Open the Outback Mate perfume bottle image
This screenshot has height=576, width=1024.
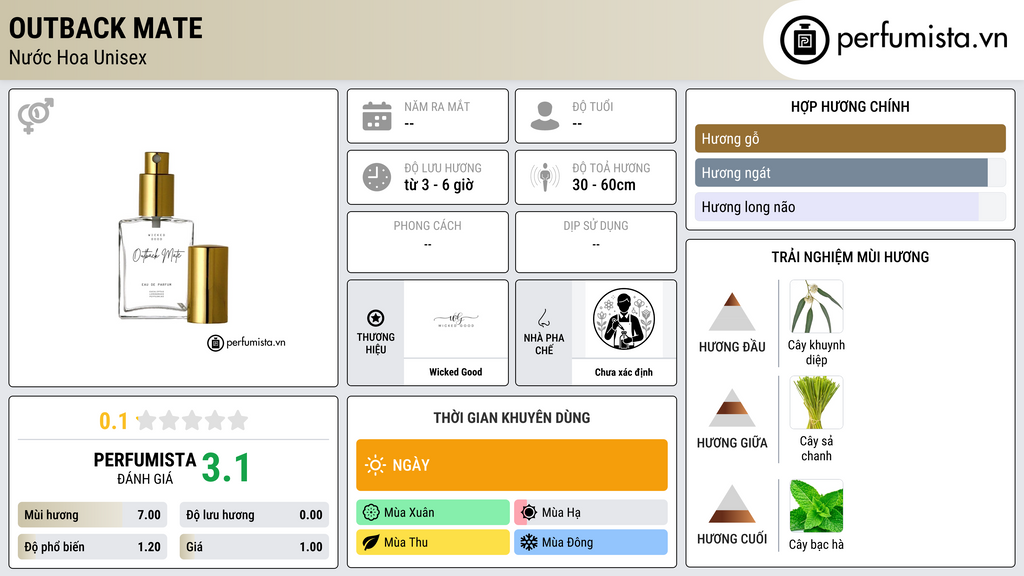tap(174, 238)
